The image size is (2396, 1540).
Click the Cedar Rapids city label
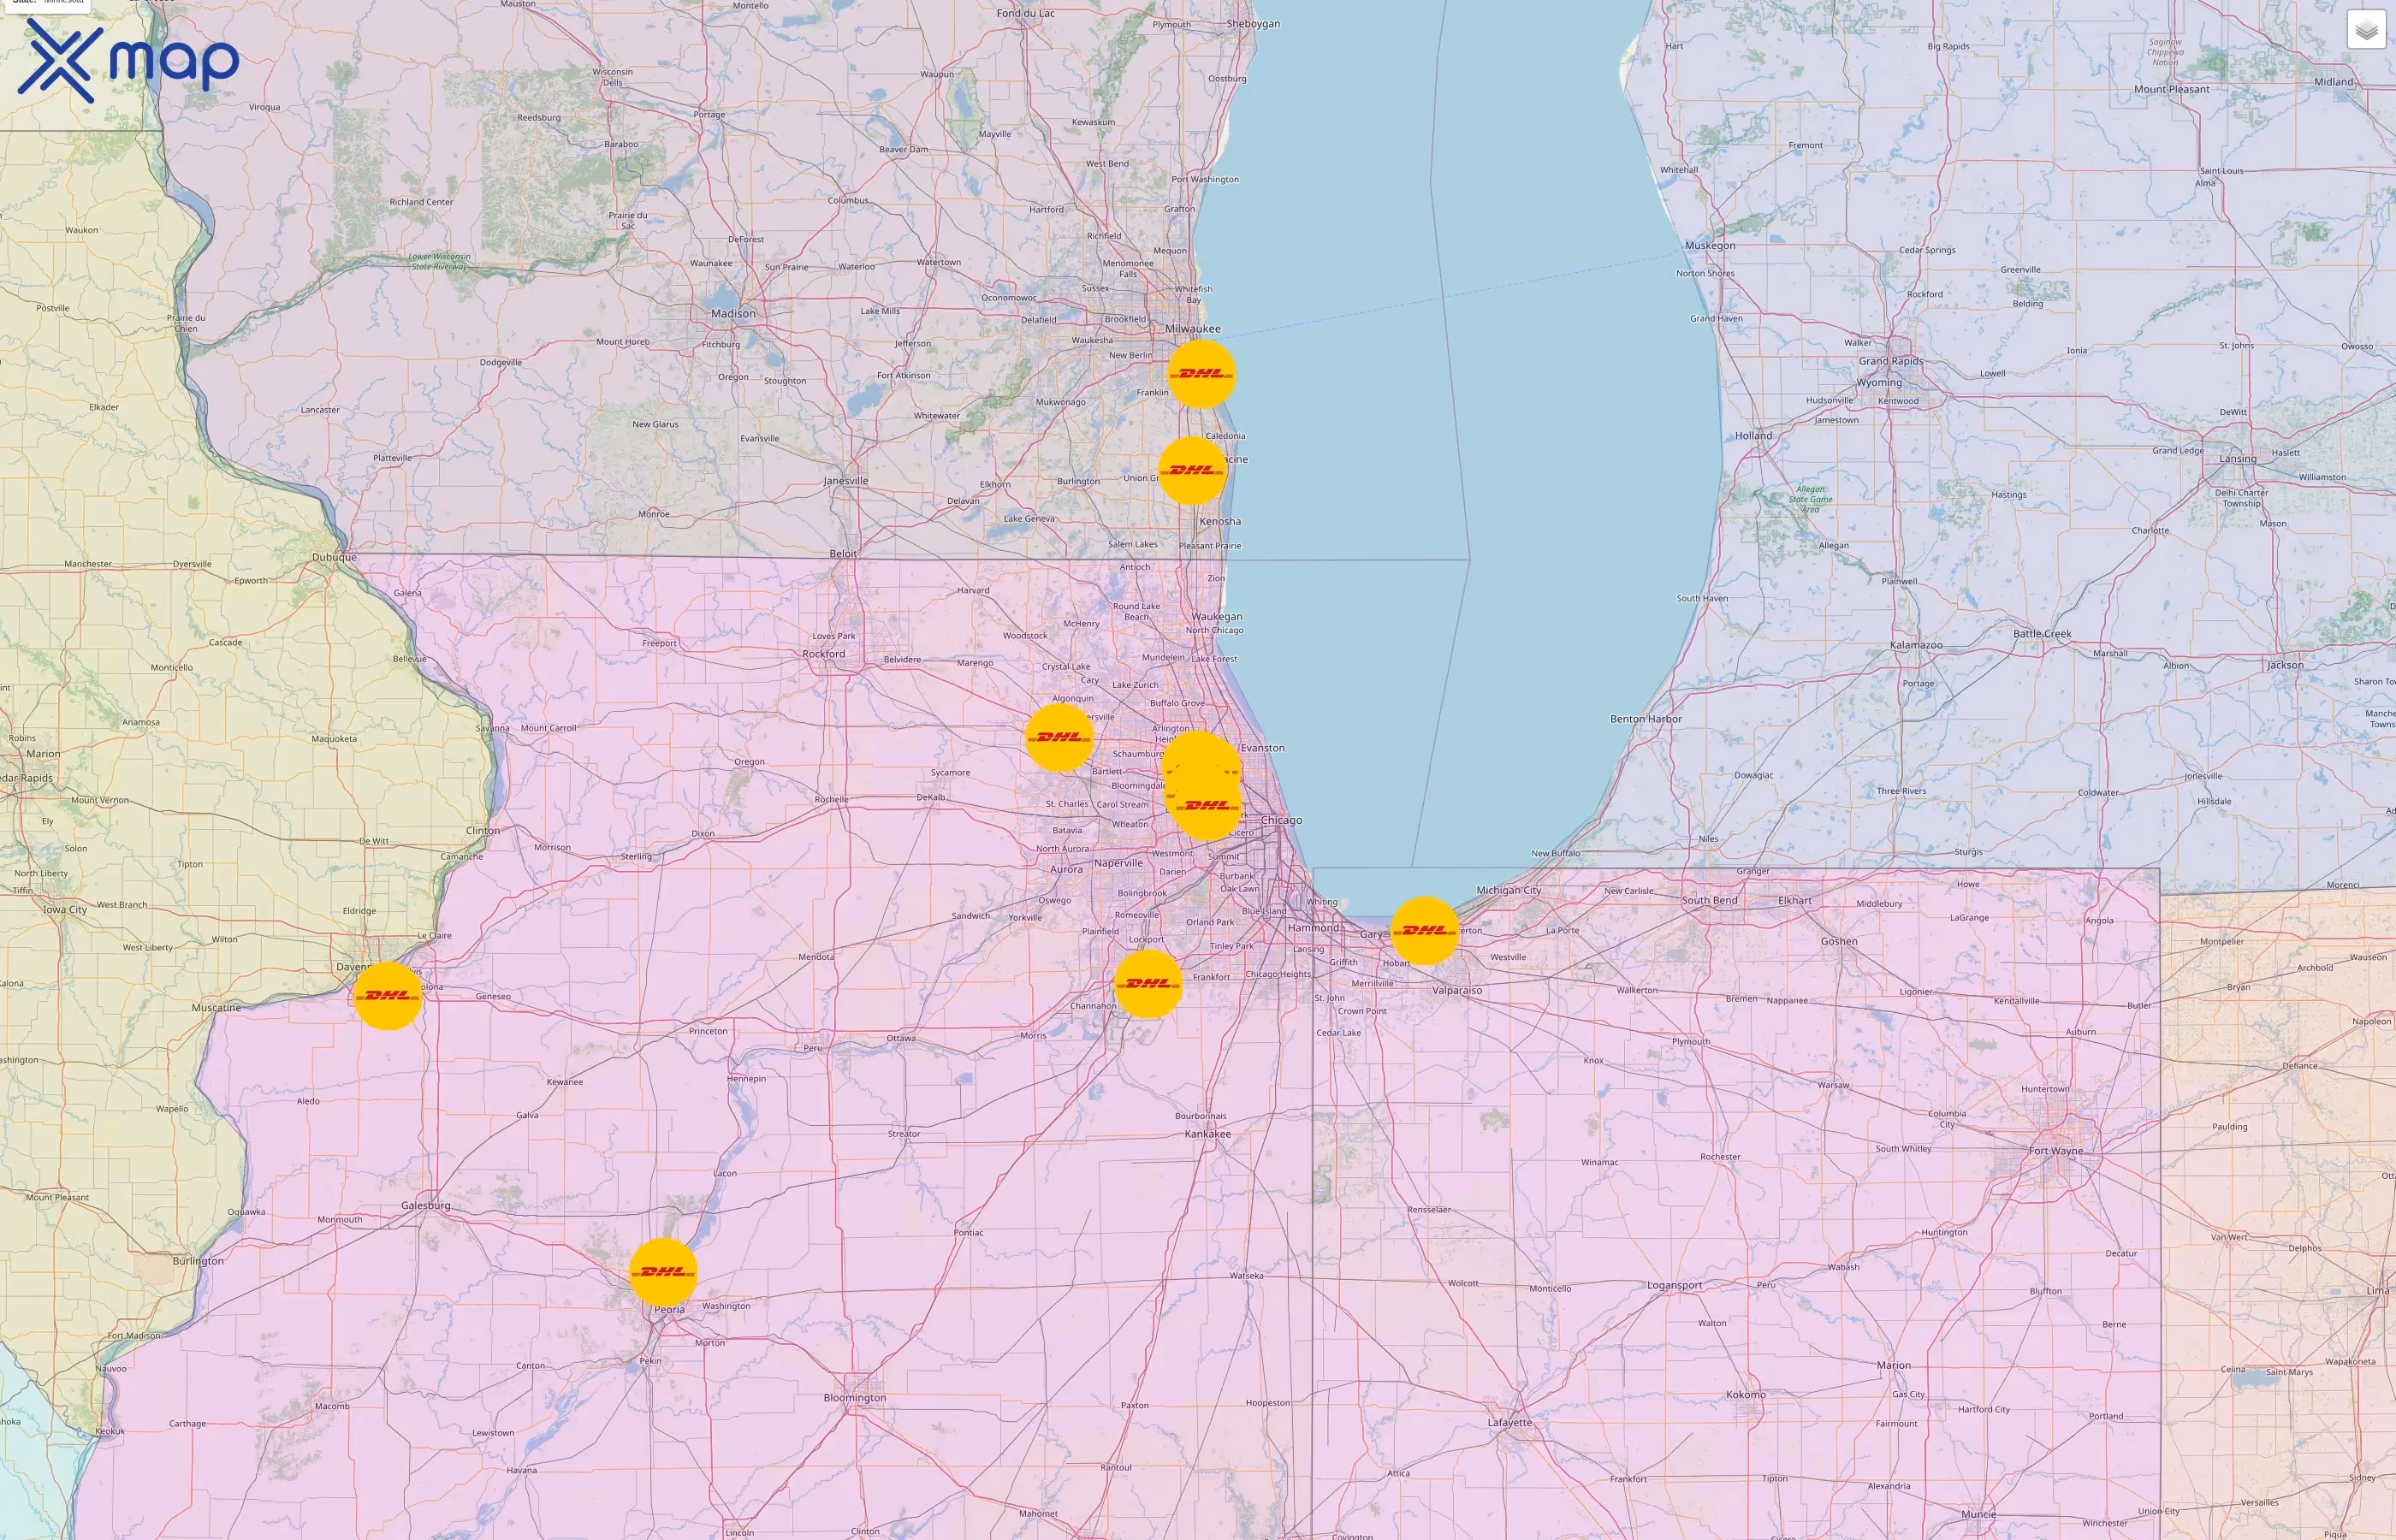click(27, 778)
